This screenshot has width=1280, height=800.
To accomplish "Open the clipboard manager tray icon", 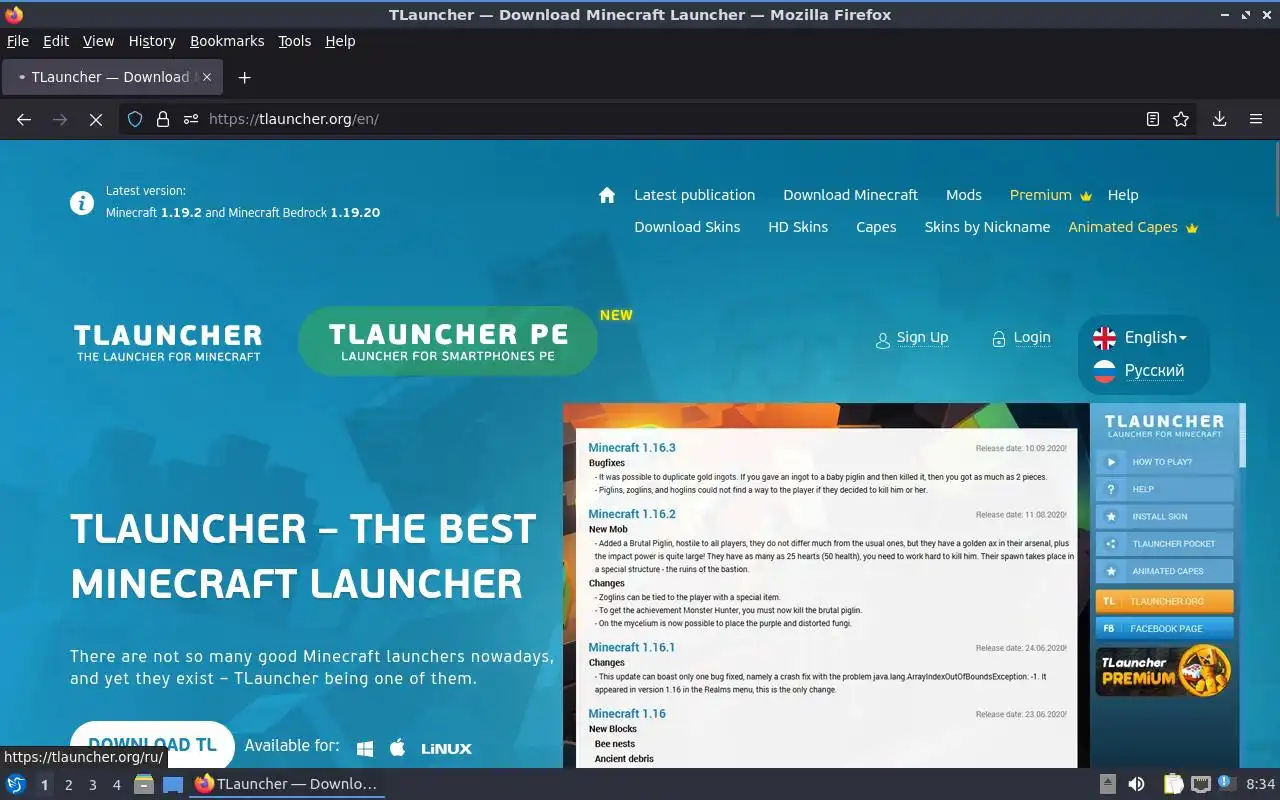I will (1174, 784).
